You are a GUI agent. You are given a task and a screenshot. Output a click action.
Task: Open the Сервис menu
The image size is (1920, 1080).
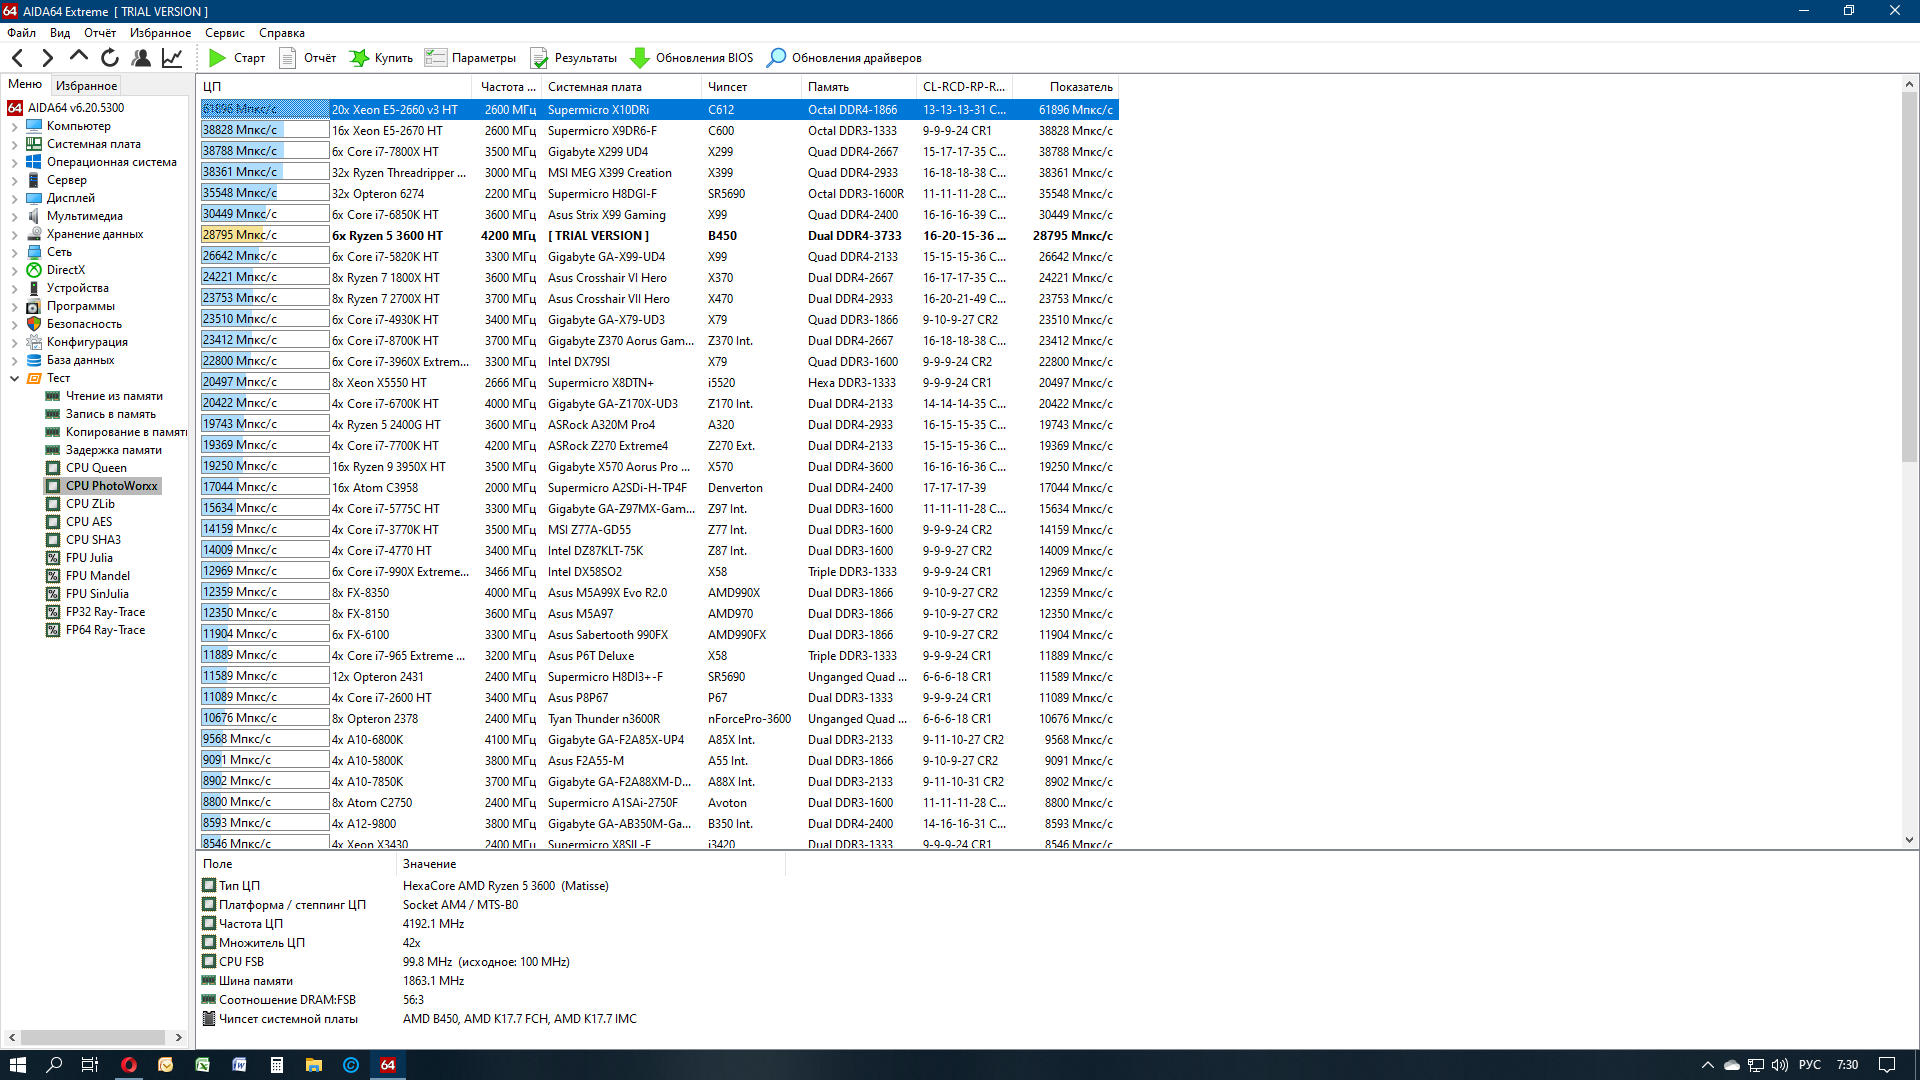click(224, 33)
